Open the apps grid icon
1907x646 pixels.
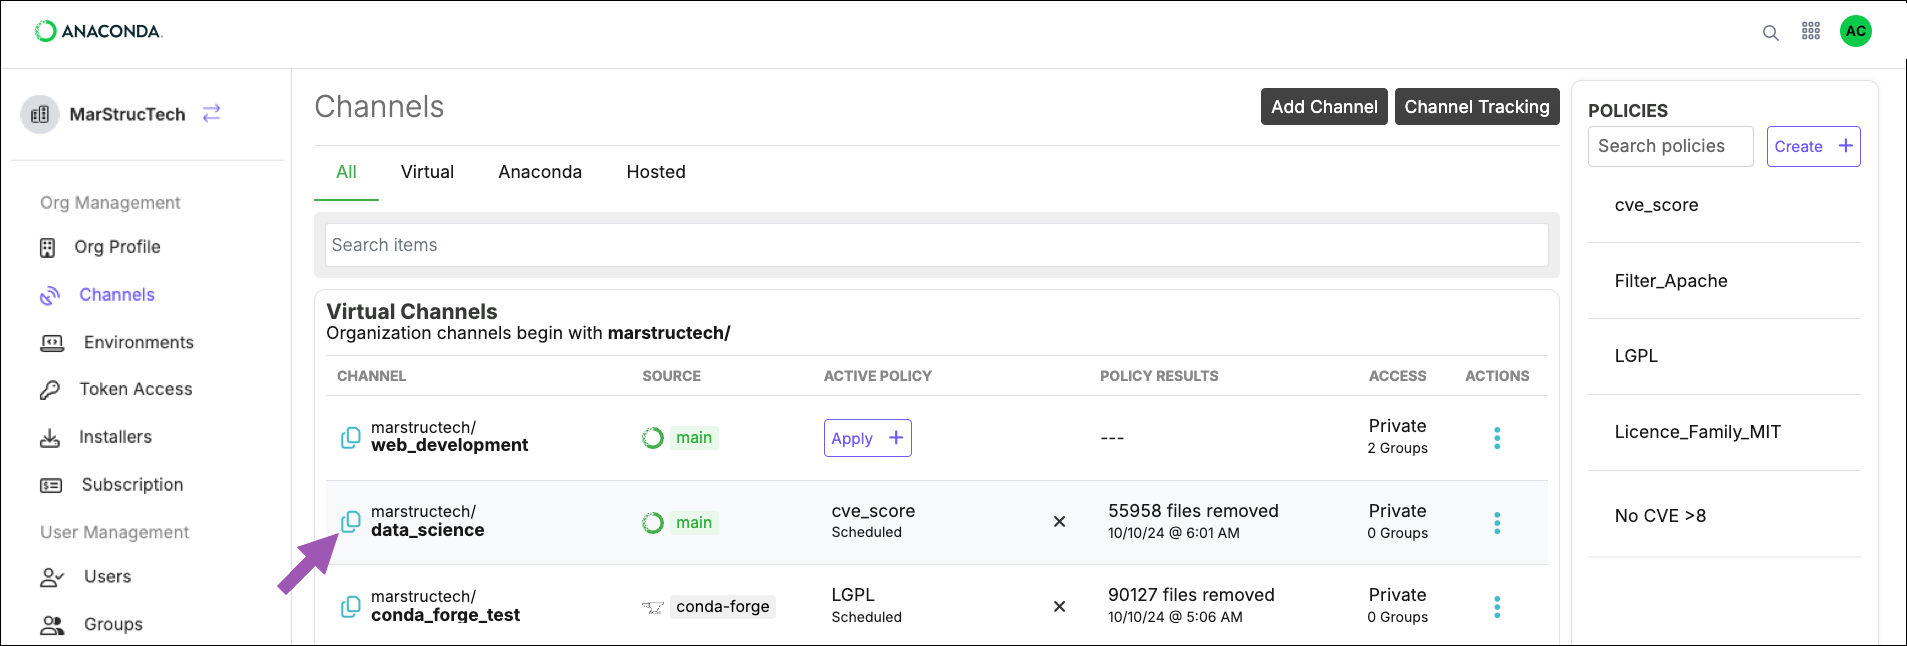pos(1811,31)
